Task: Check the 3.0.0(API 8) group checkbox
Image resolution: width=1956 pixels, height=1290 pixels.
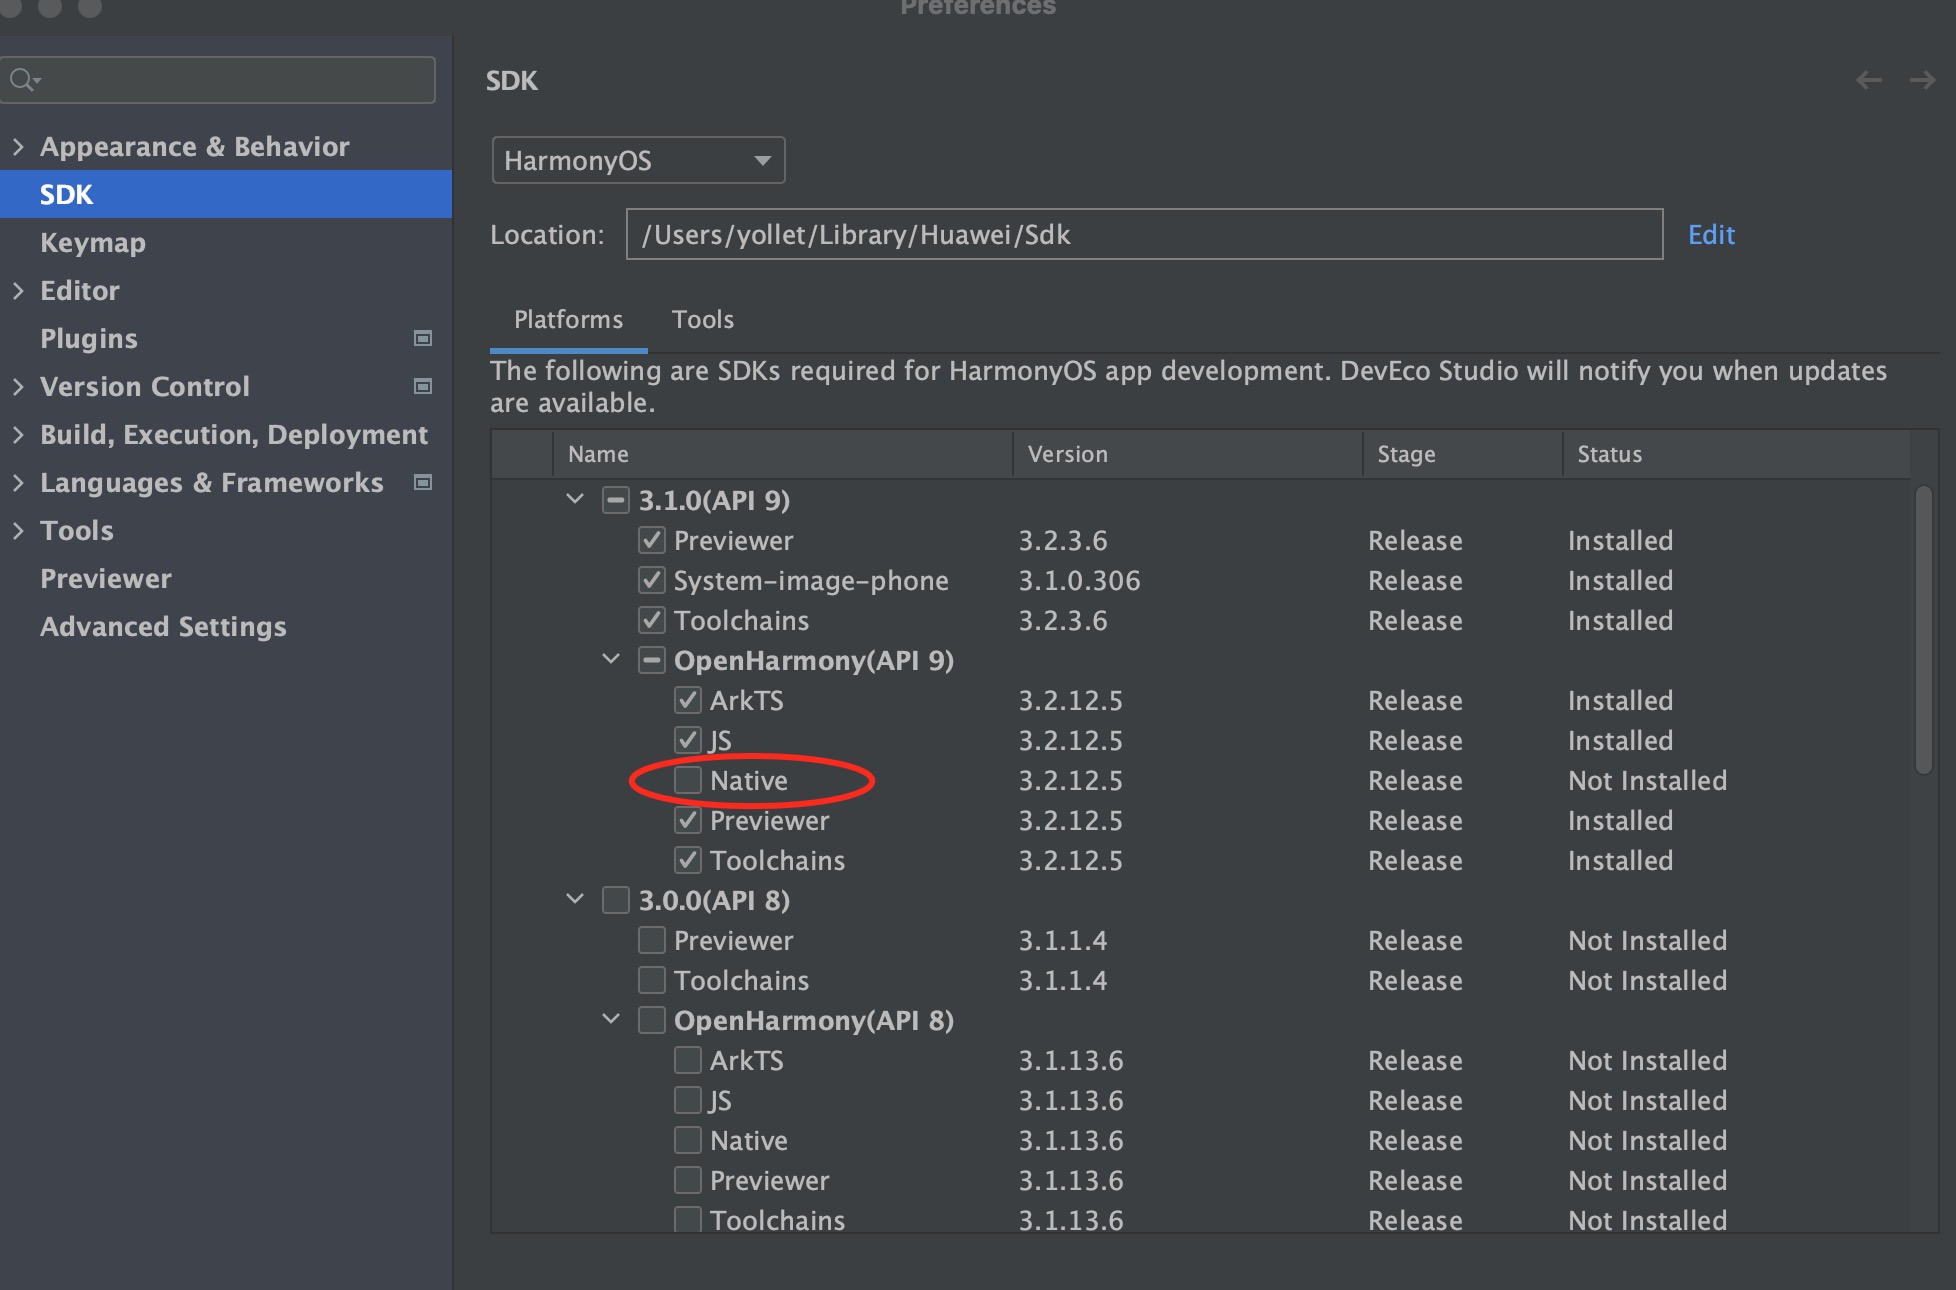Action: [616, 900]
